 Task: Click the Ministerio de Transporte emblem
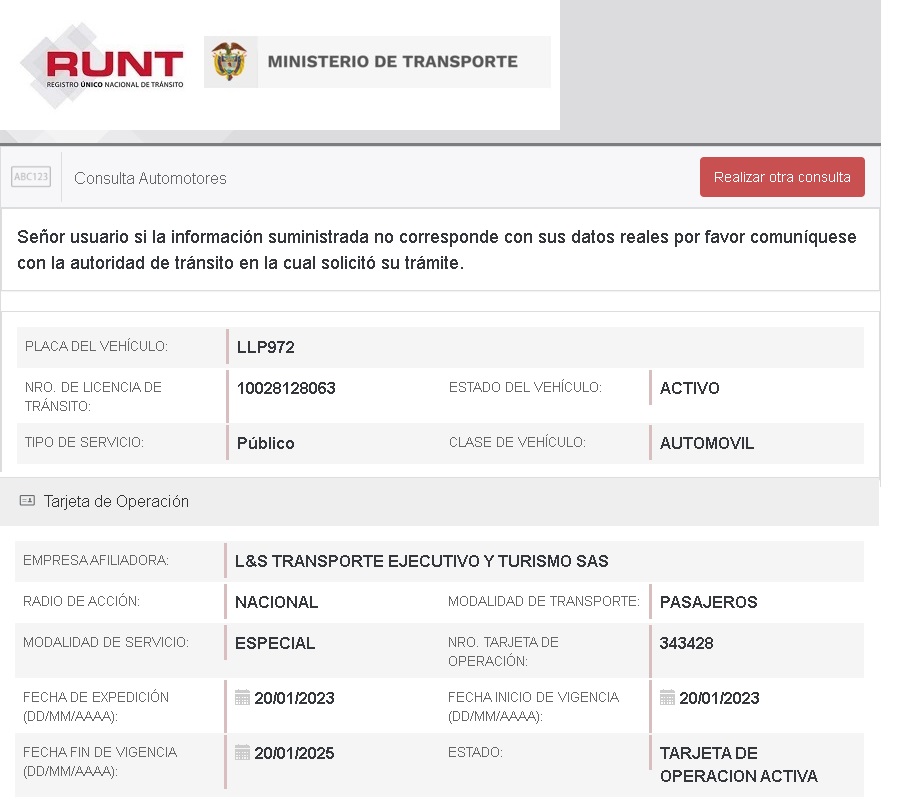pyautogui.click(x=229, y=62)
